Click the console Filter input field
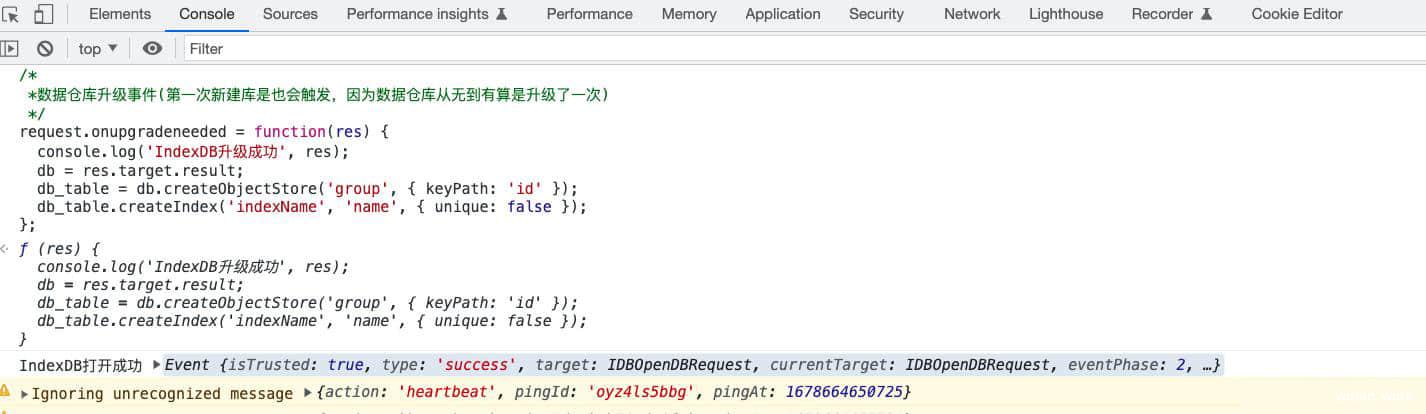The image size is (1426, 414). tap(700, 48)
